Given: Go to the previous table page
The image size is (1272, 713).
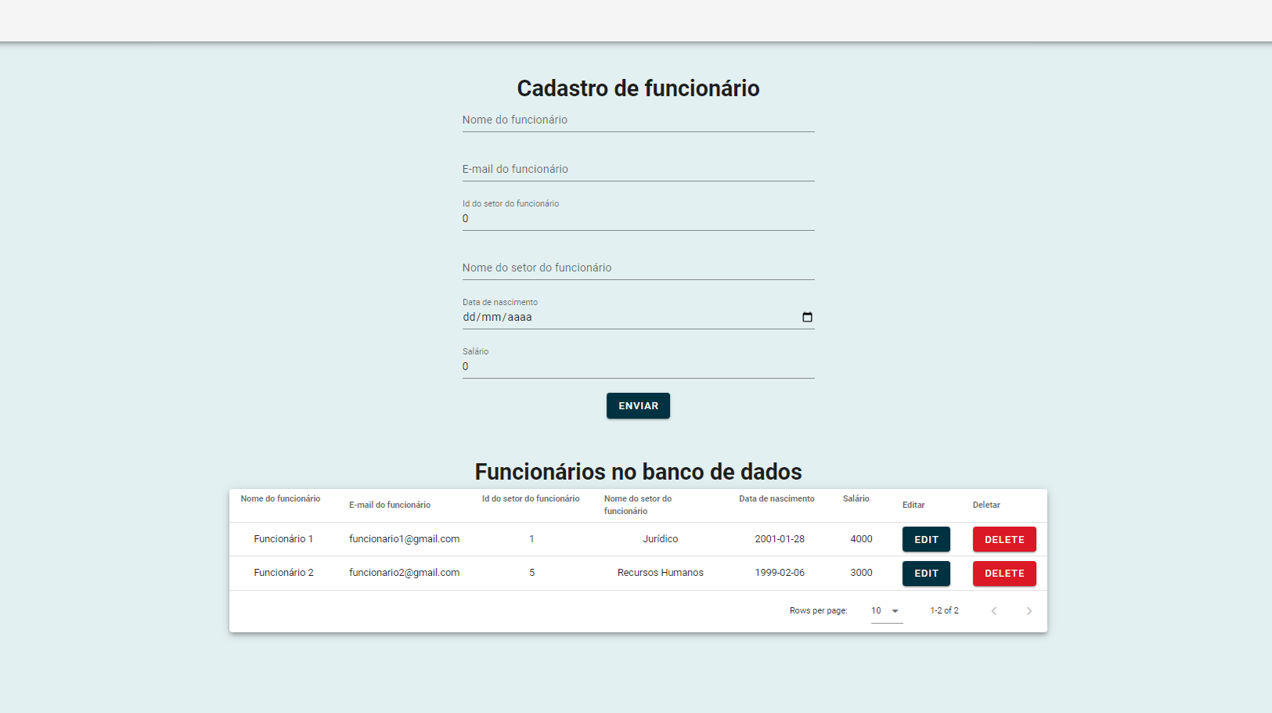Looking at the screenshot, I should [x=994, y=611].
